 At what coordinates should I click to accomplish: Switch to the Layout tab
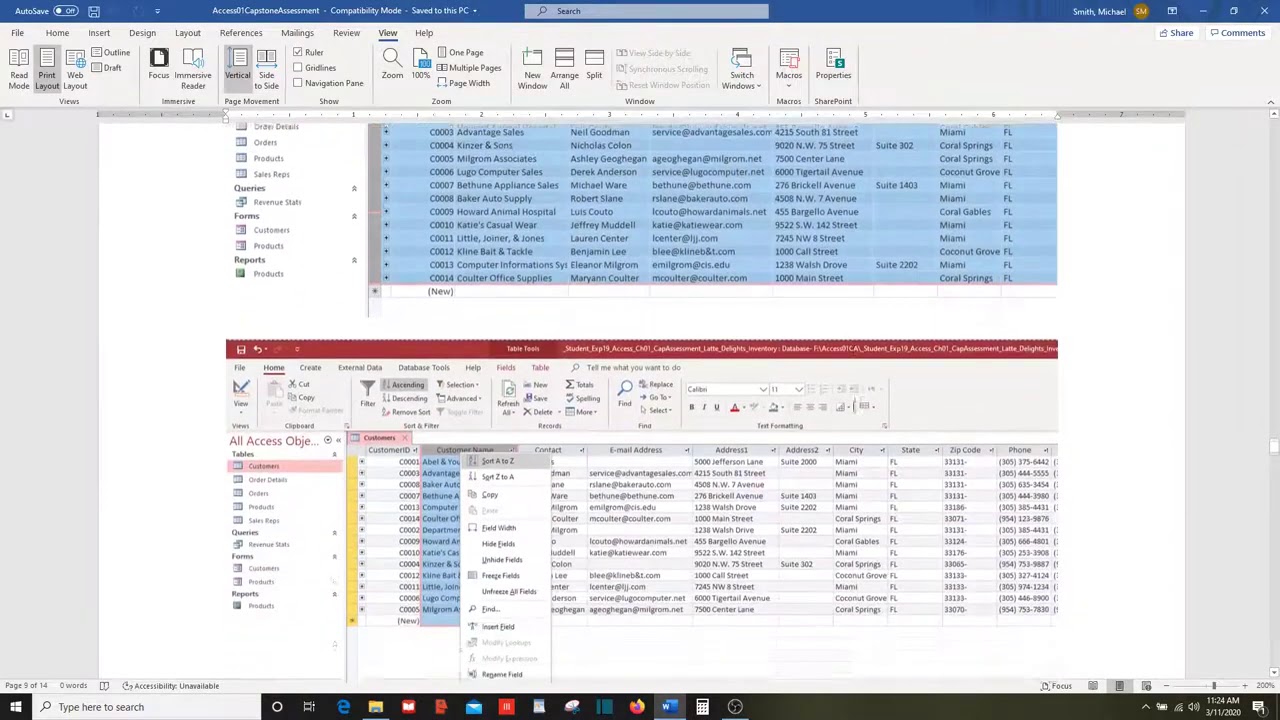[x=187, y=33]
